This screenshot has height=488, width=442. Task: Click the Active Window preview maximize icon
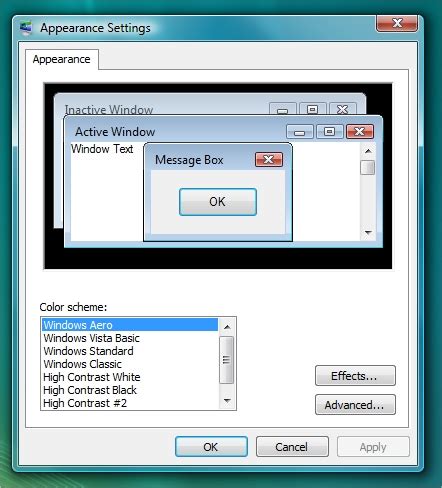329,131
